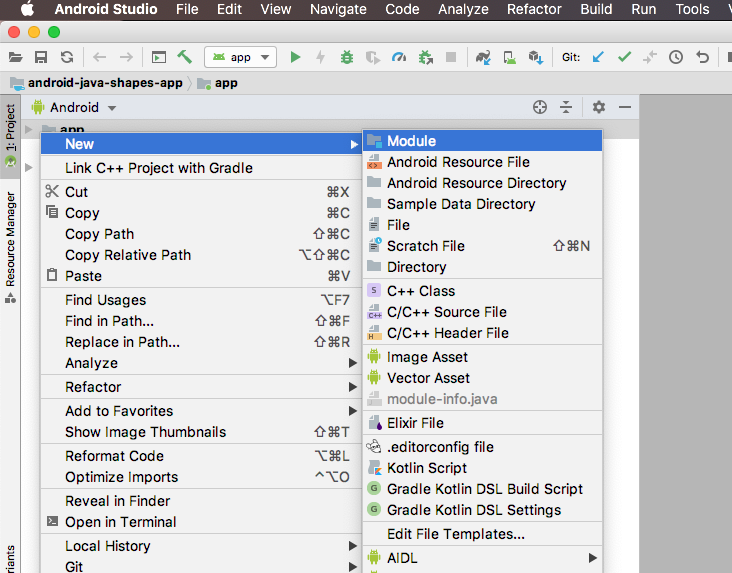Choose C++ Class entry

[482, 290]
